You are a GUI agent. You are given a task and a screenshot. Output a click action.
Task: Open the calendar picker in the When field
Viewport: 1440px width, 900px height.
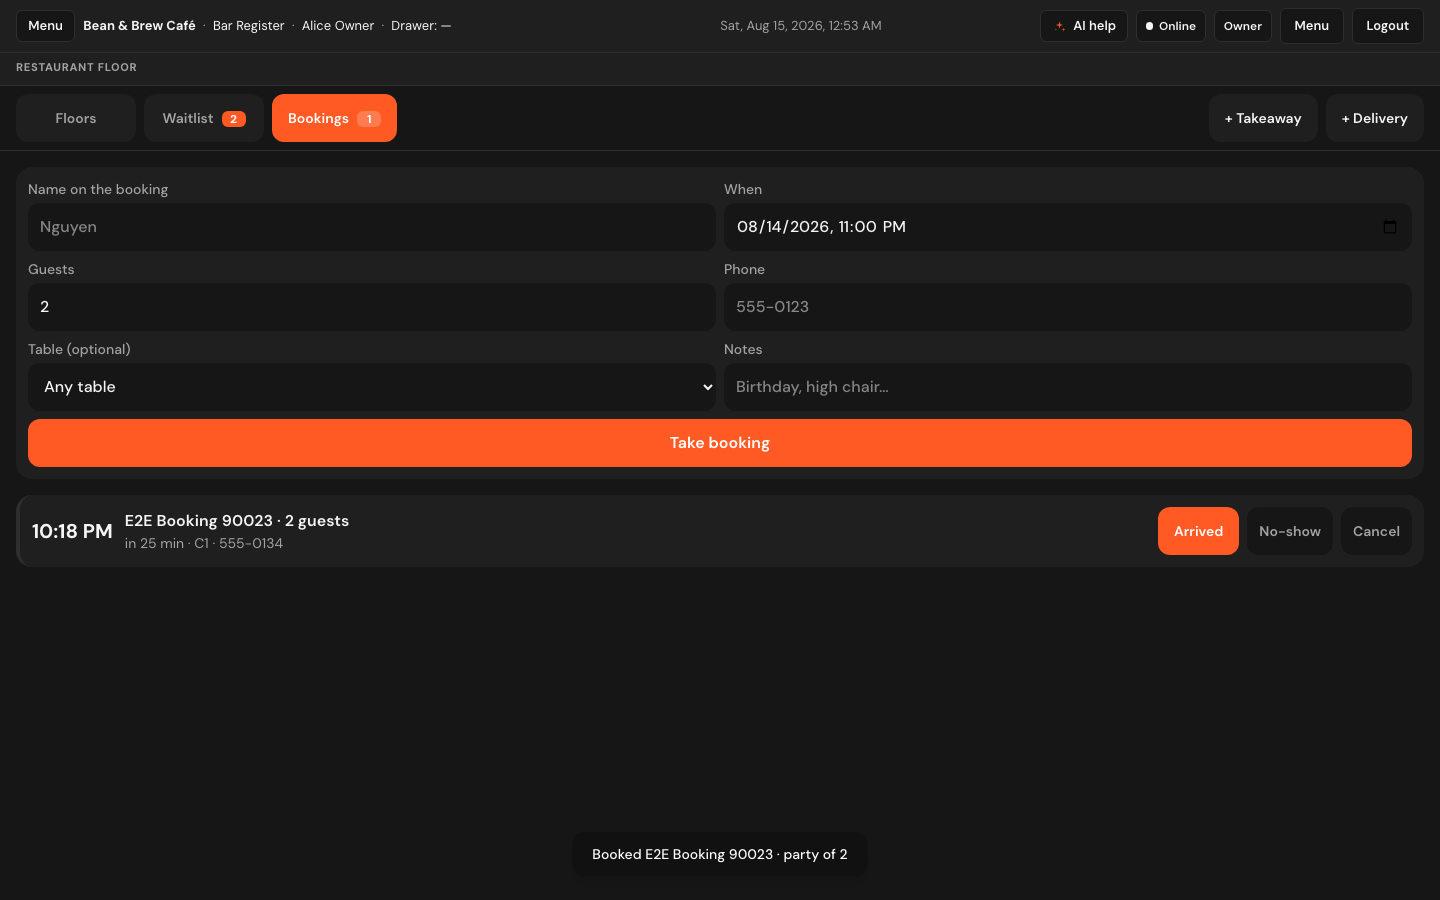(1390, 227)
